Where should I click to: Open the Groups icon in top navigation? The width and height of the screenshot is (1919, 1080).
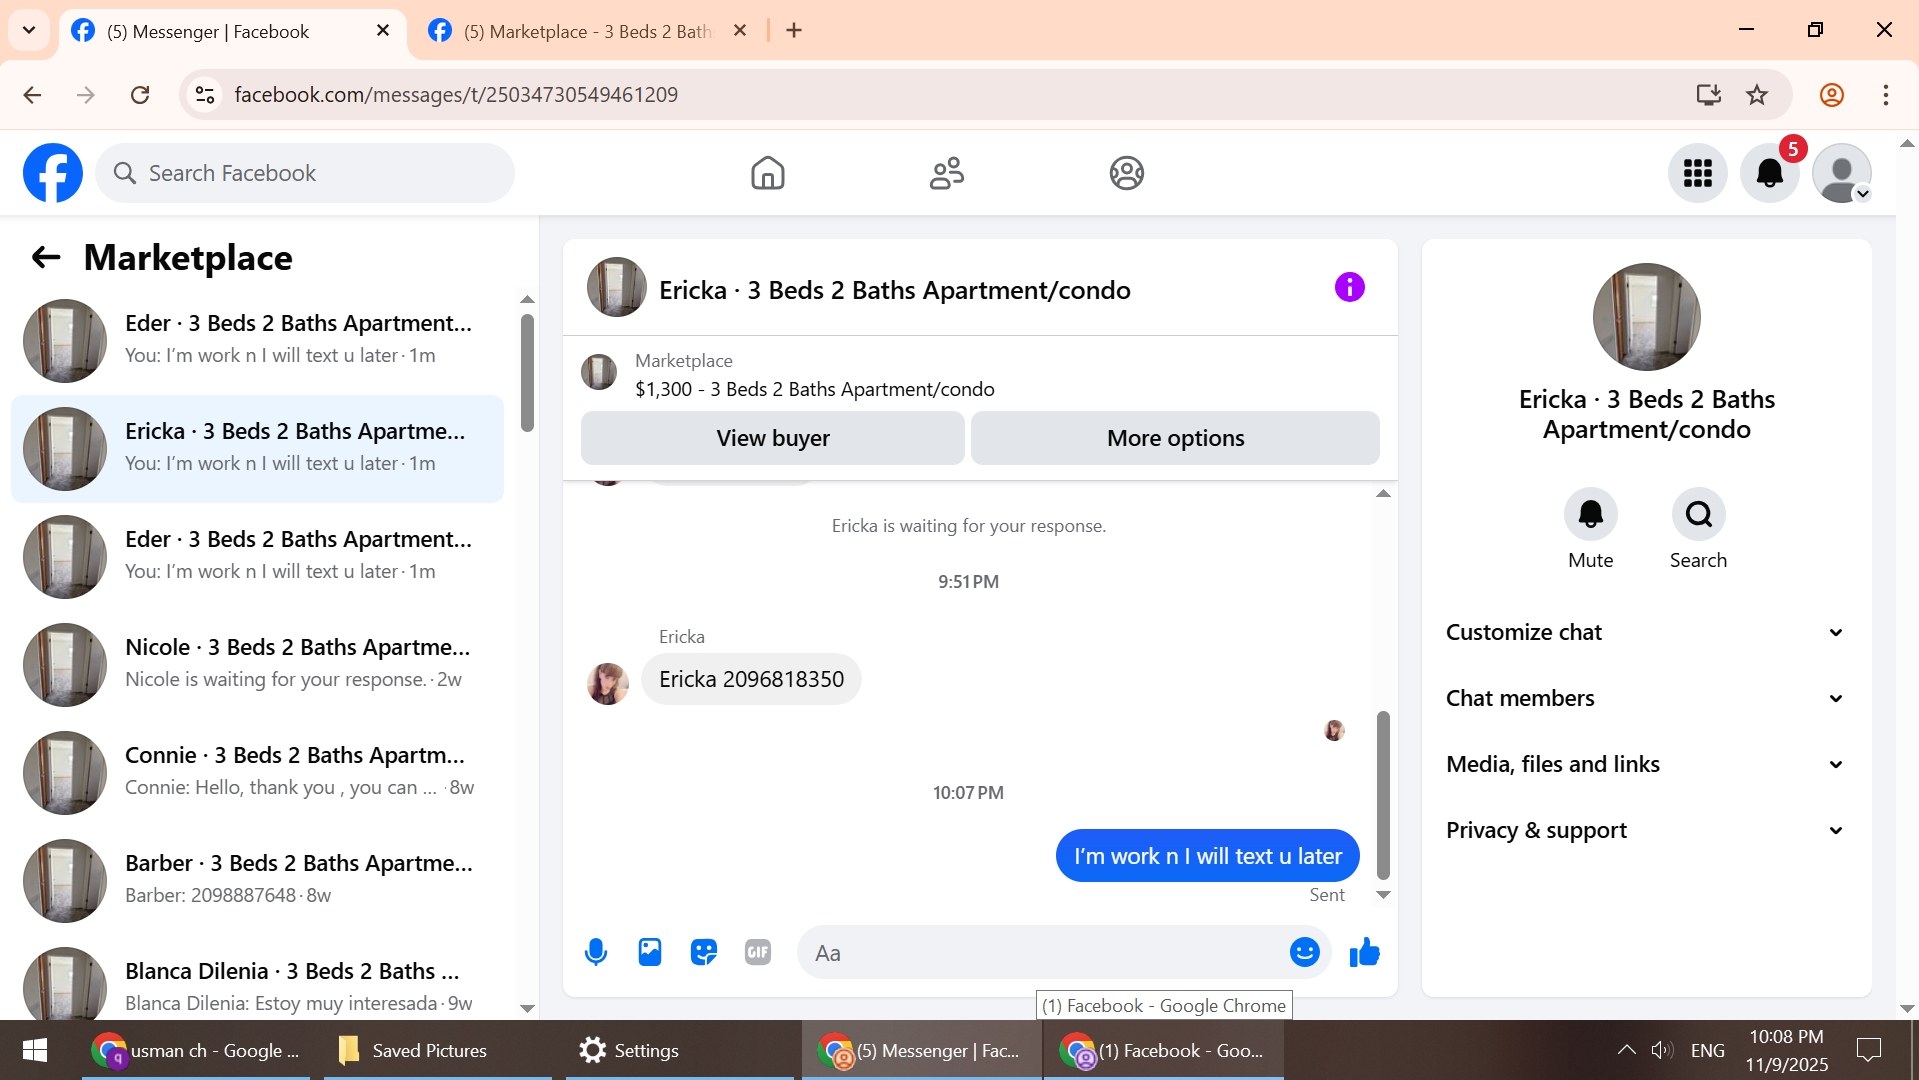click(1127, 173)
